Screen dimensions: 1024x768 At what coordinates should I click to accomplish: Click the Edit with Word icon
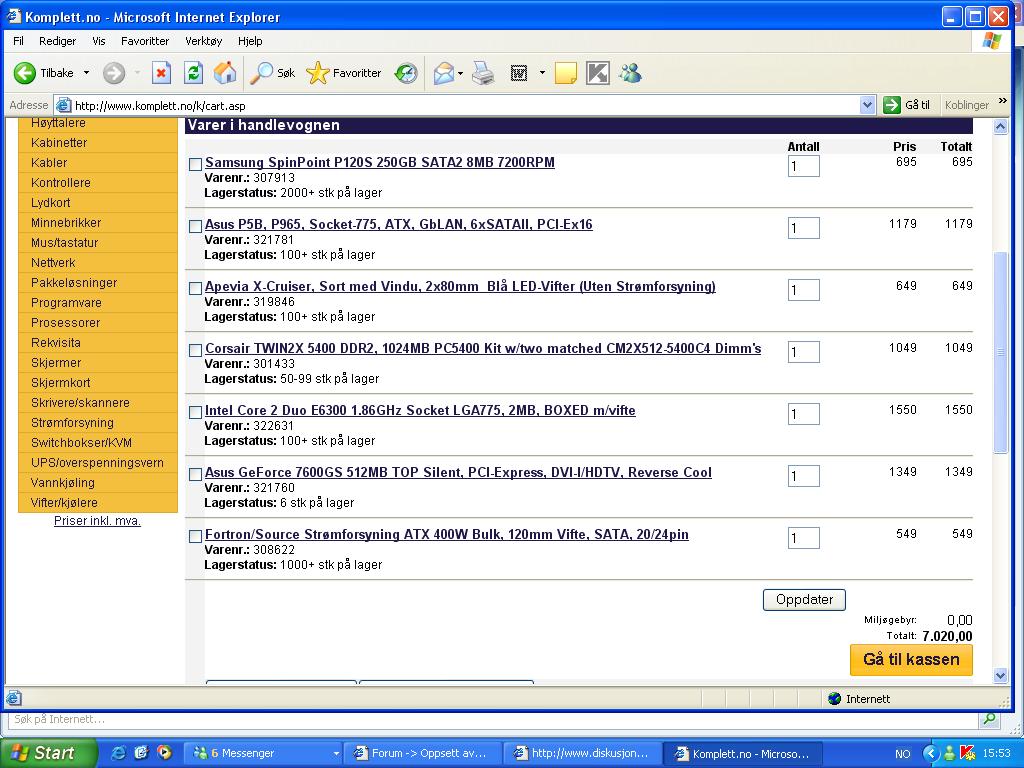(519, 72)
